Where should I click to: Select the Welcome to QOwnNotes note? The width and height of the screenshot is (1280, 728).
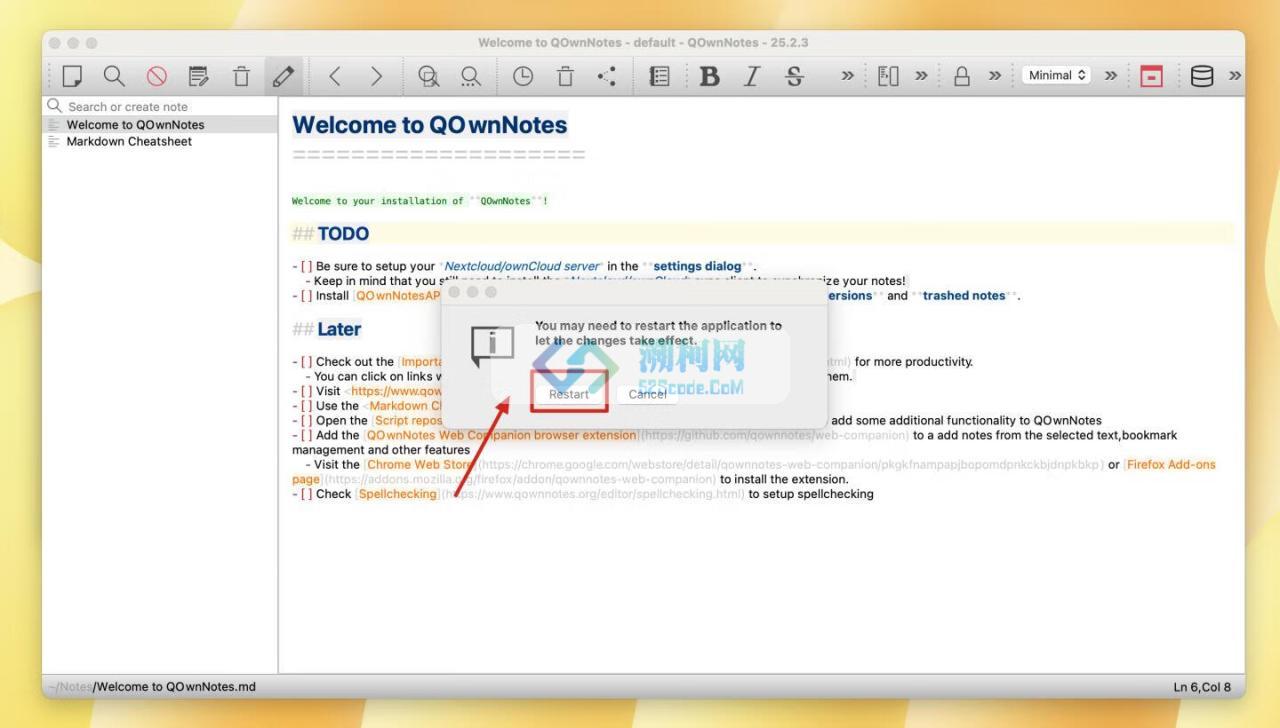coord(160,125)
